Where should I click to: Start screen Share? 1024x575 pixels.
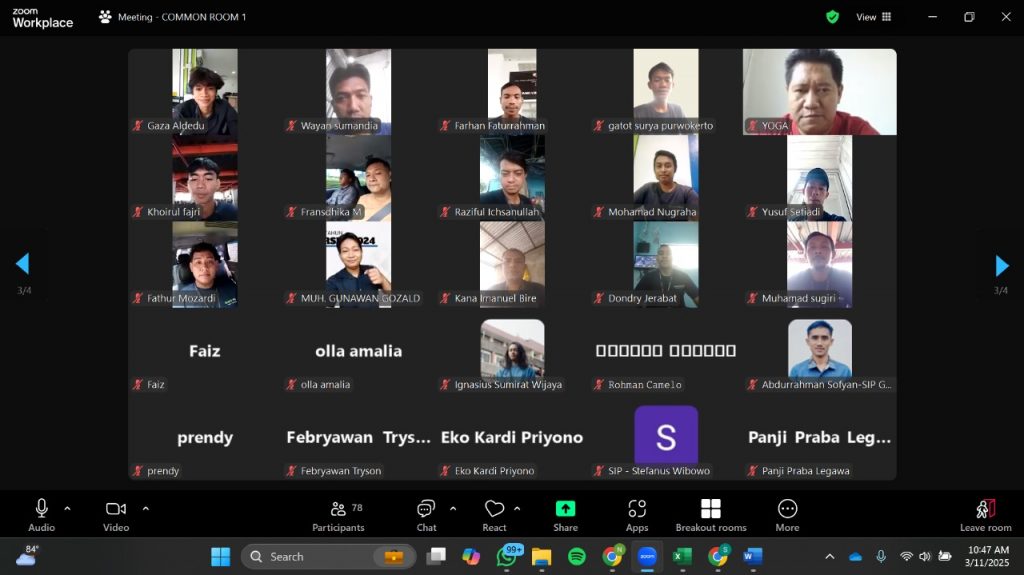tap(565, 514)
